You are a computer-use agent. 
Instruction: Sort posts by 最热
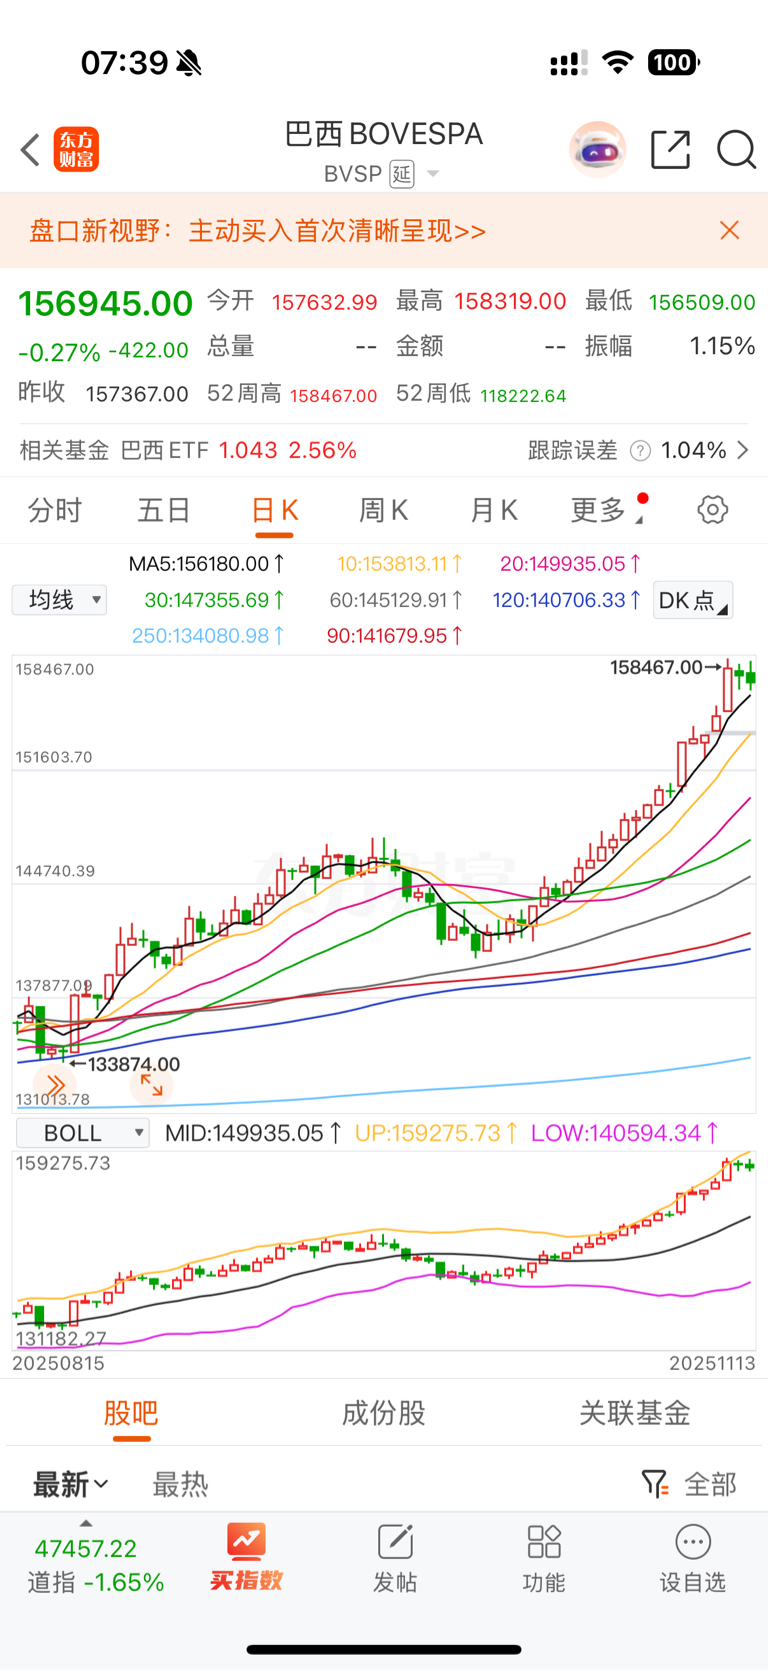click(180, 1484)
